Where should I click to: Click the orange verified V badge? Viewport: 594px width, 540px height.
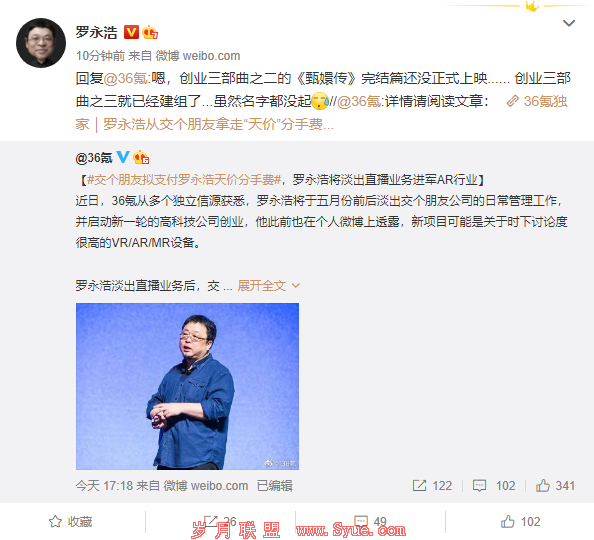(131, 32)
